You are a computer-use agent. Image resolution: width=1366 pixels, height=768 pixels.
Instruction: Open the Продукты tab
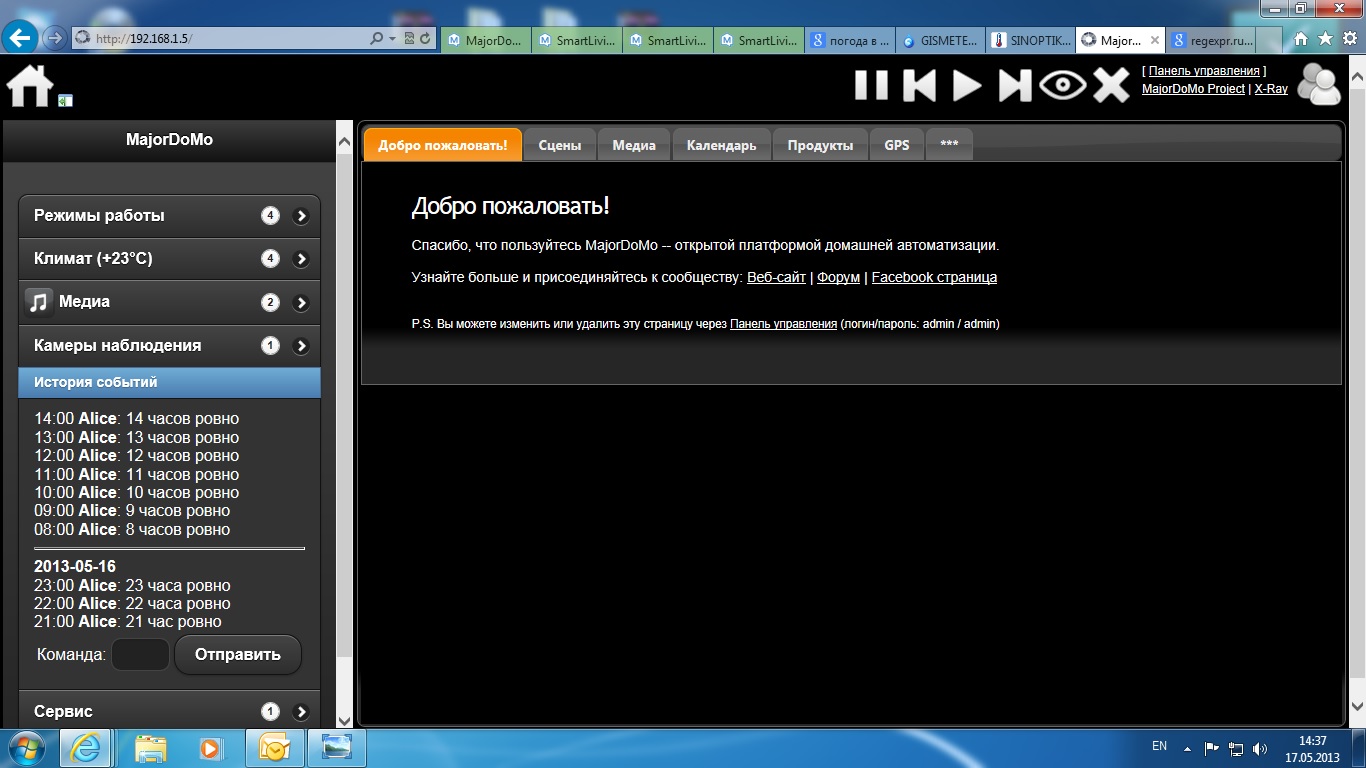820,144
